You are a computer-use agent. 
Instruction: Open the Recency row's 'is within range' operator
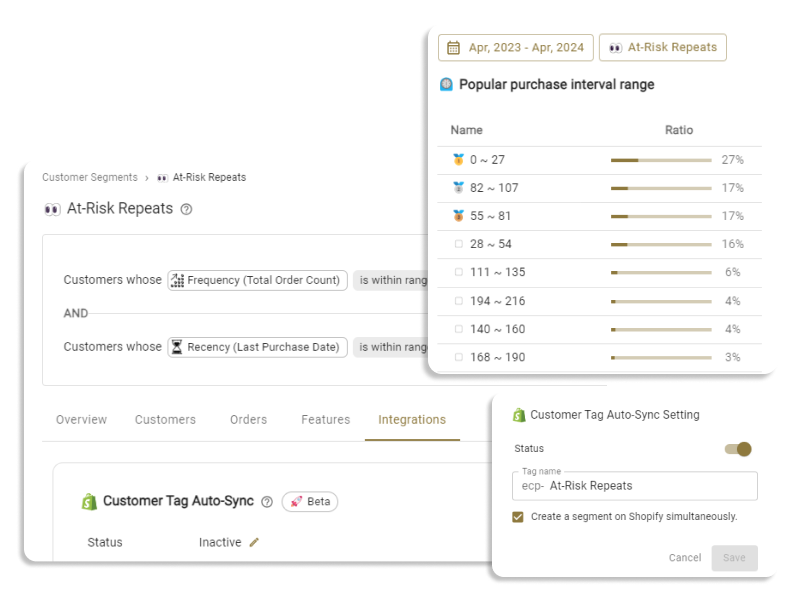[391, 347]
